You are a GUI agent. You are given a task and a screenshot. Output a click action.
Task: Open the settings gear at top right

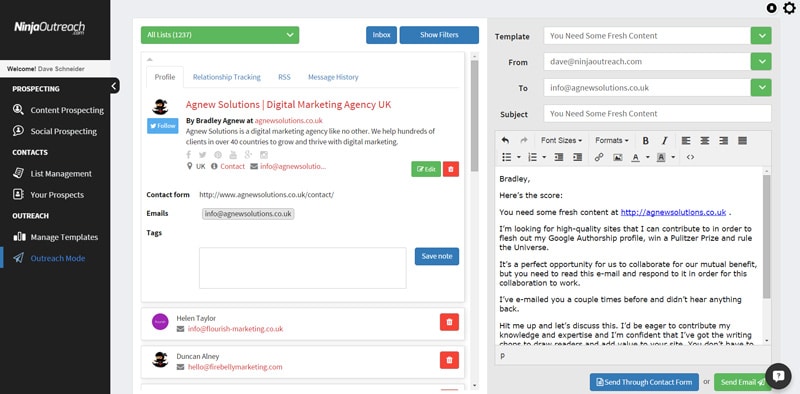coord(789,8)
